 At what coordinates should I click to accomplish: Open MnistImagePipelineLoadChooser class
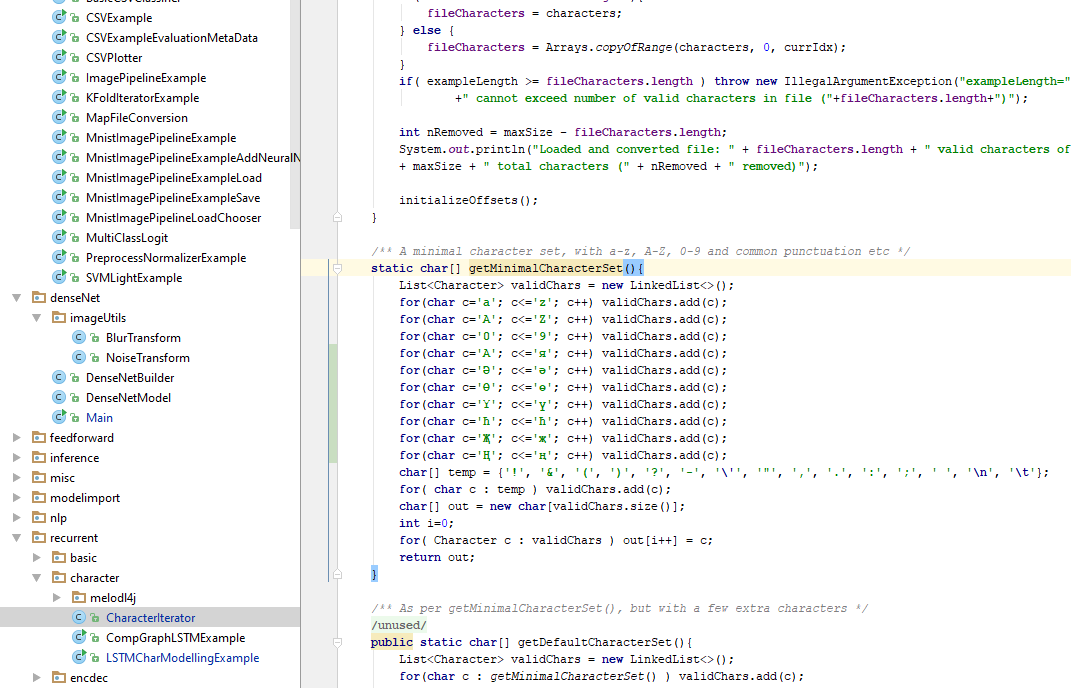click(173, 217)
